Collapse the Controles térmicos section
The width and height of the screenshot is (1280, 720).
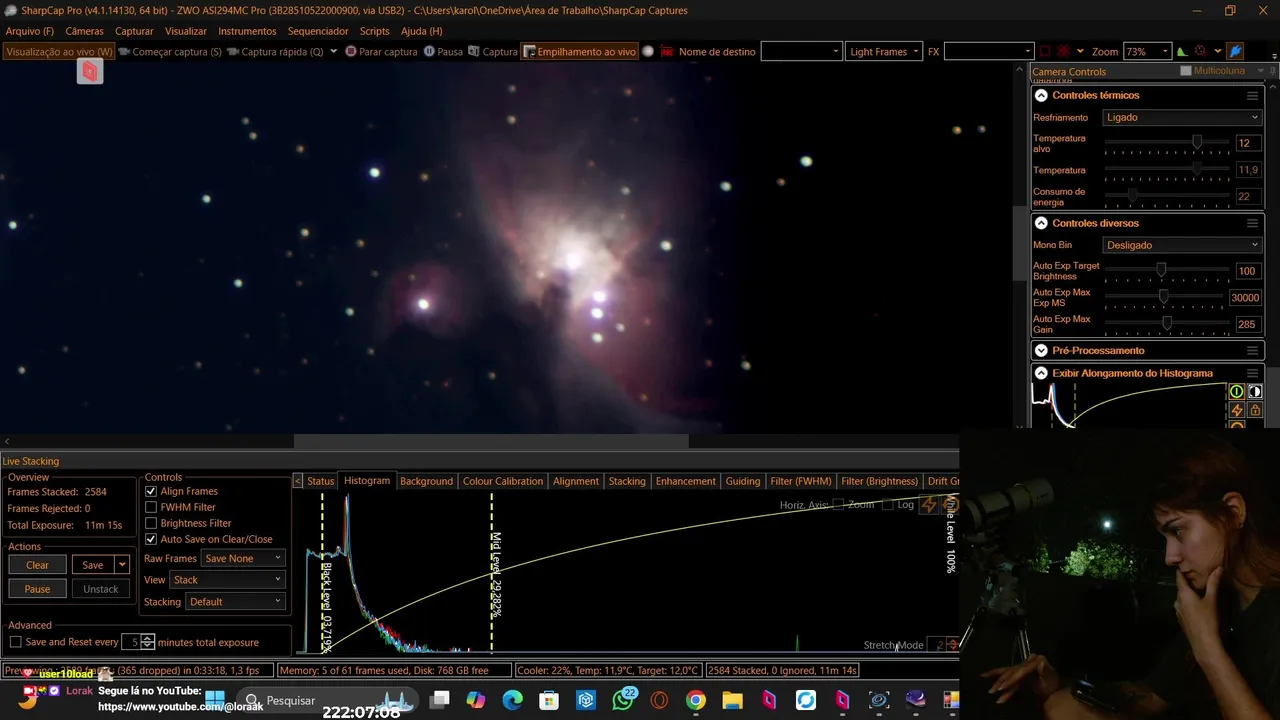pos(1041,95)
